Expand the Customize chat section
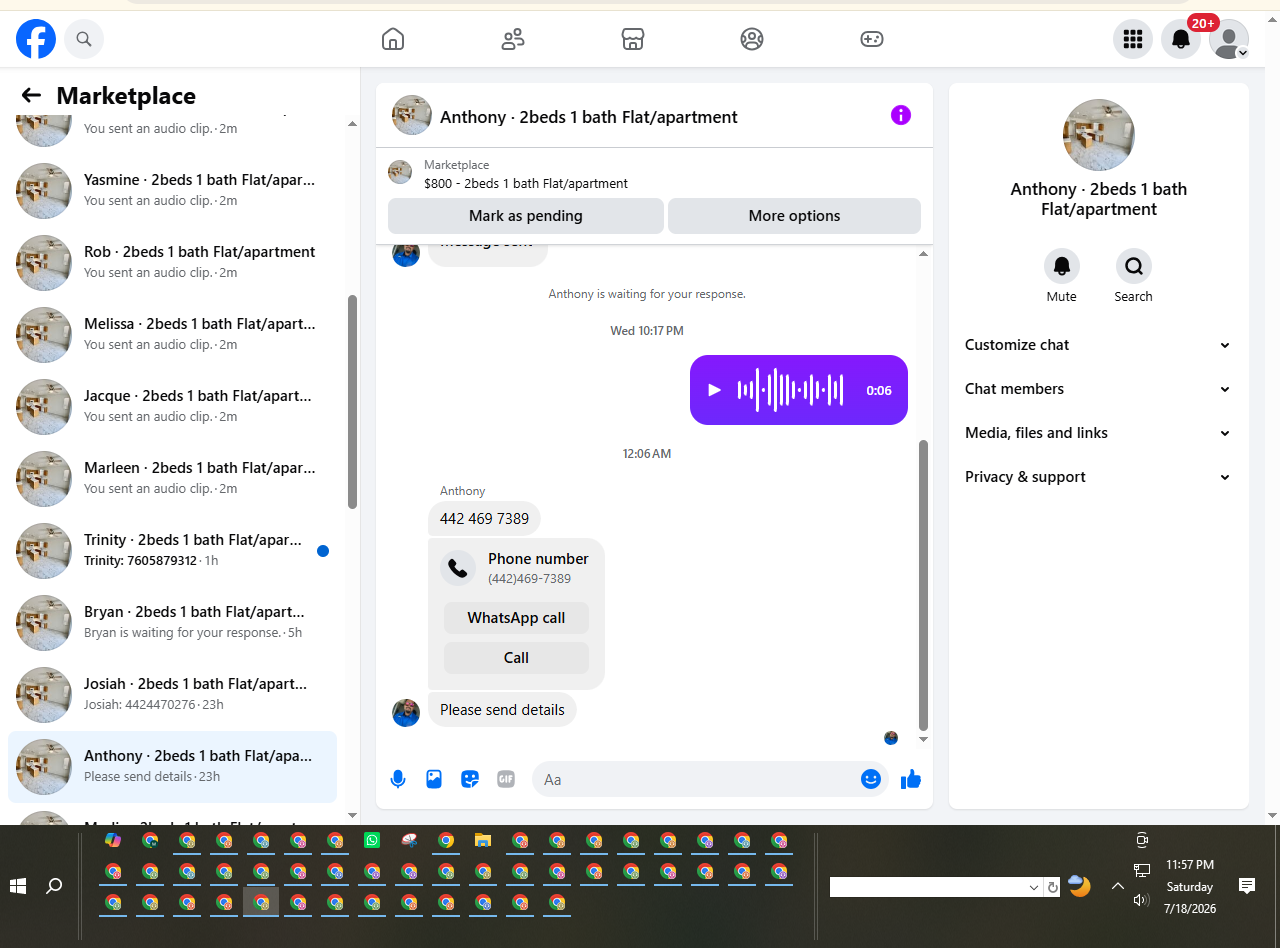Viewport: 1280px width, 948px height. click(1098, 345)
